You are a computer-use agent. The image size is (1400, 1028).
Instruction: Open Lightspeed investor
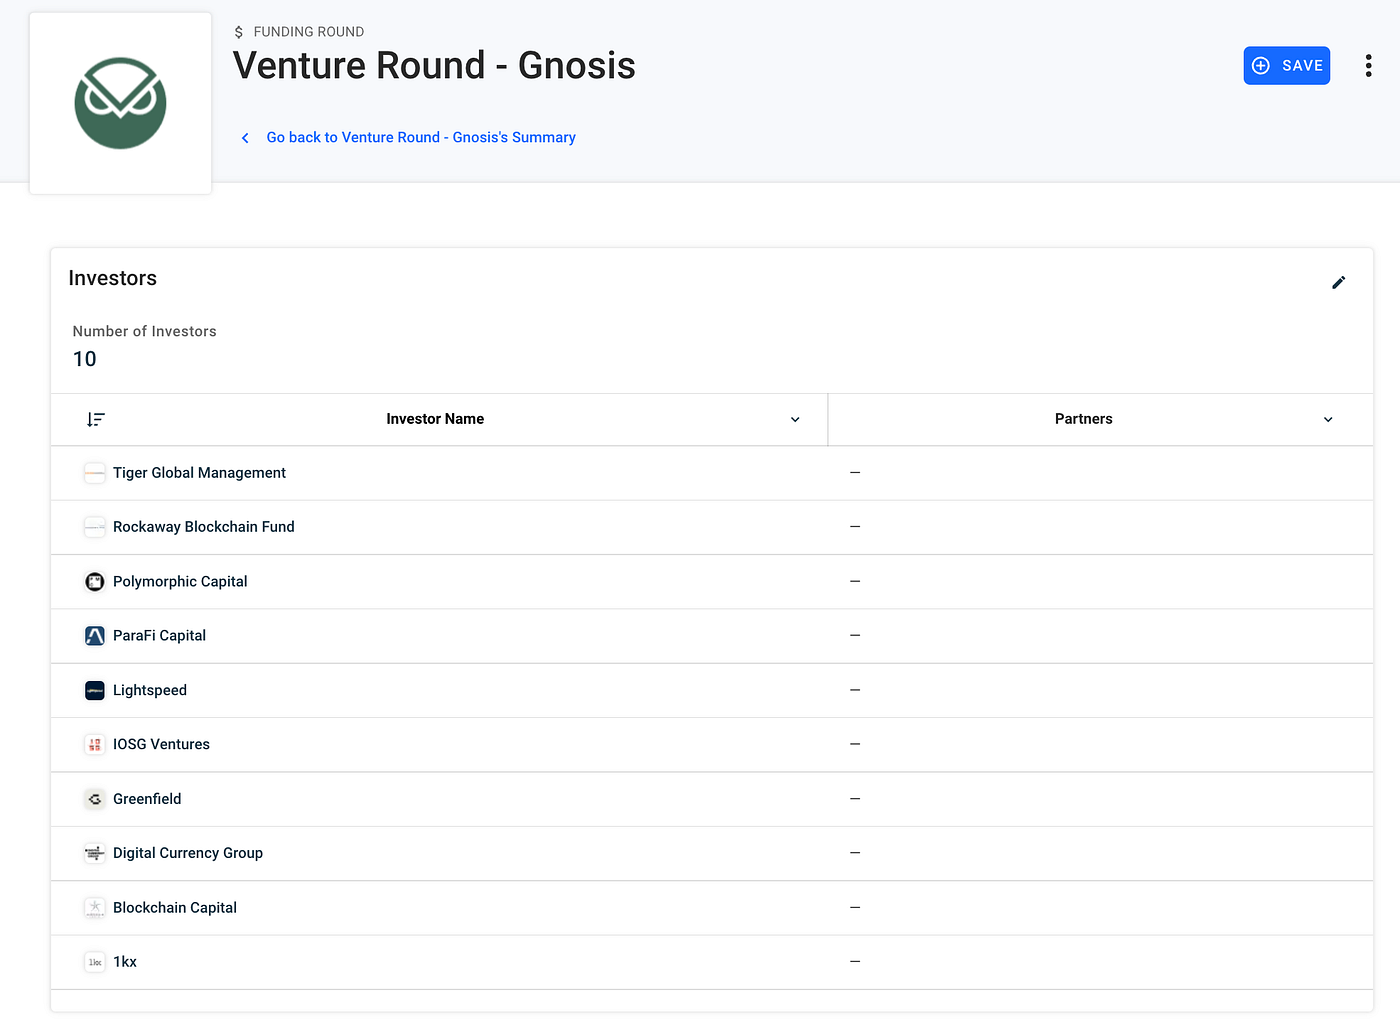[x=150, y=690]
